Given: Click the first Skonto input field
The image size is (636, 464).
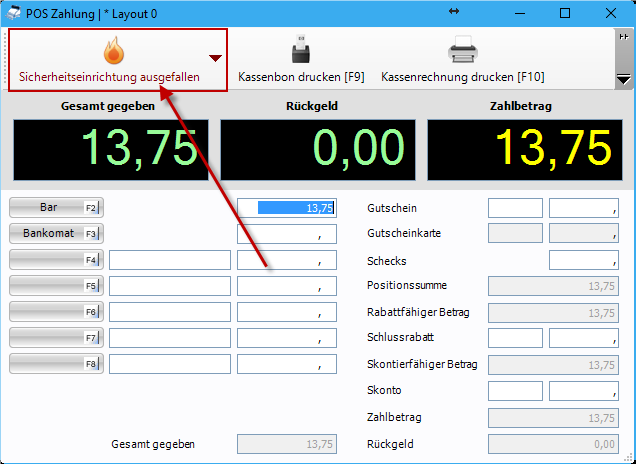Looking at the screenshot, I should [x=515, y=390].
